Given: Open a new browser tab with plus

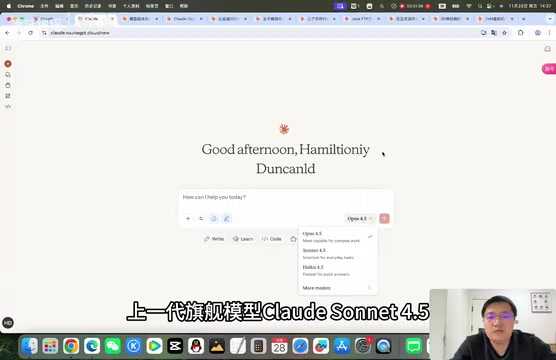Looking at the screenshot, I should click(524, 19).
